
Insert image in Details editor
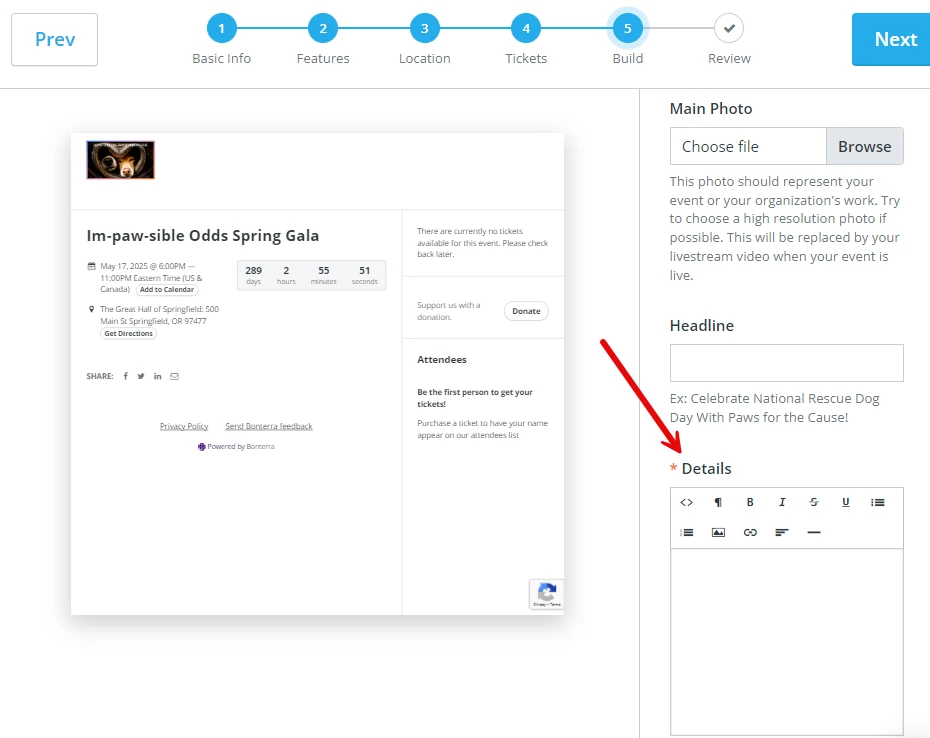tap(718, 533)
